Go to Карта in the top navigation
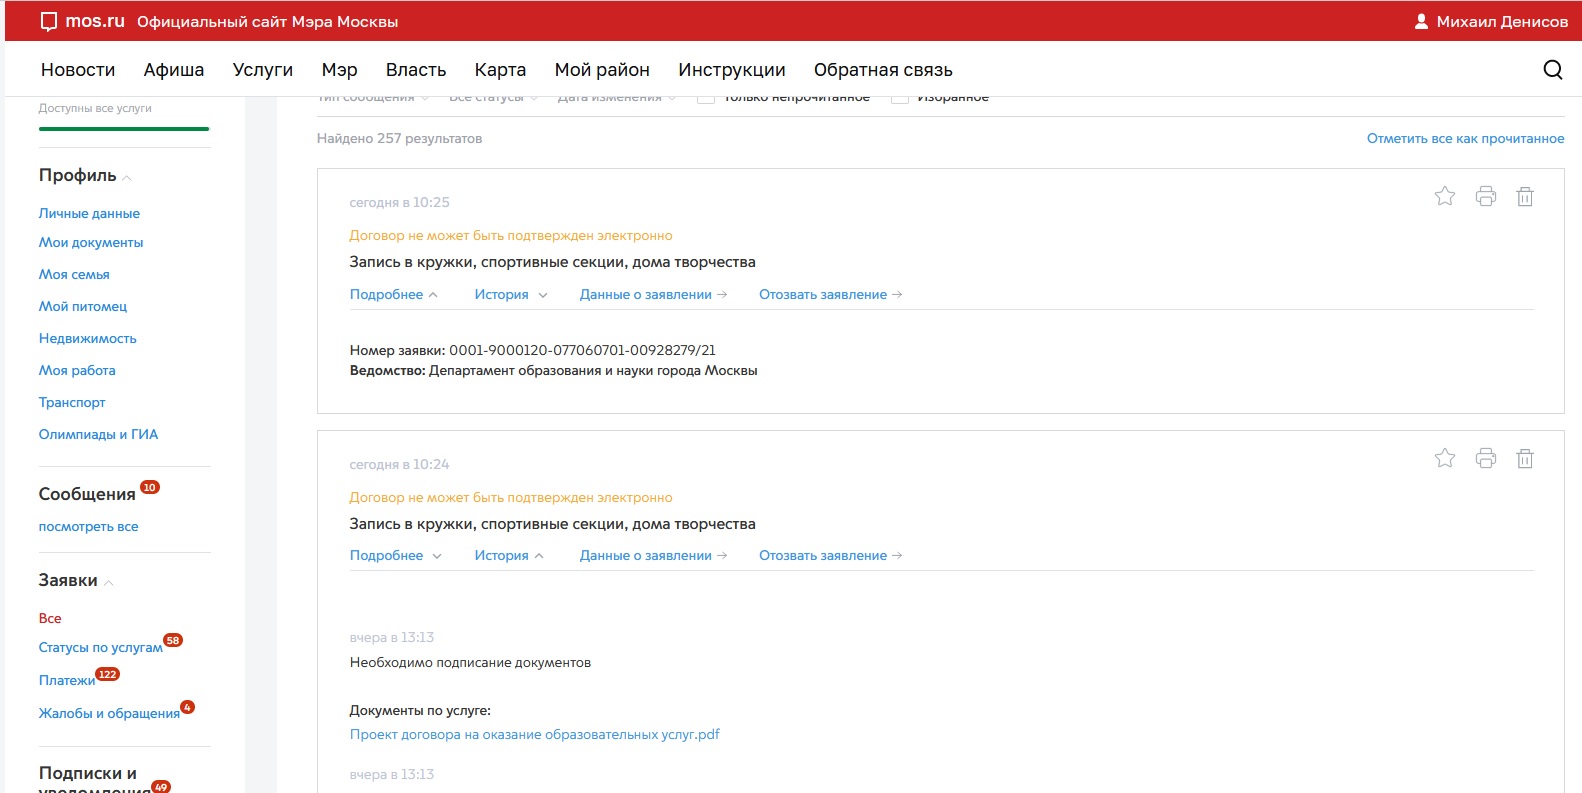 pos(500,70)
